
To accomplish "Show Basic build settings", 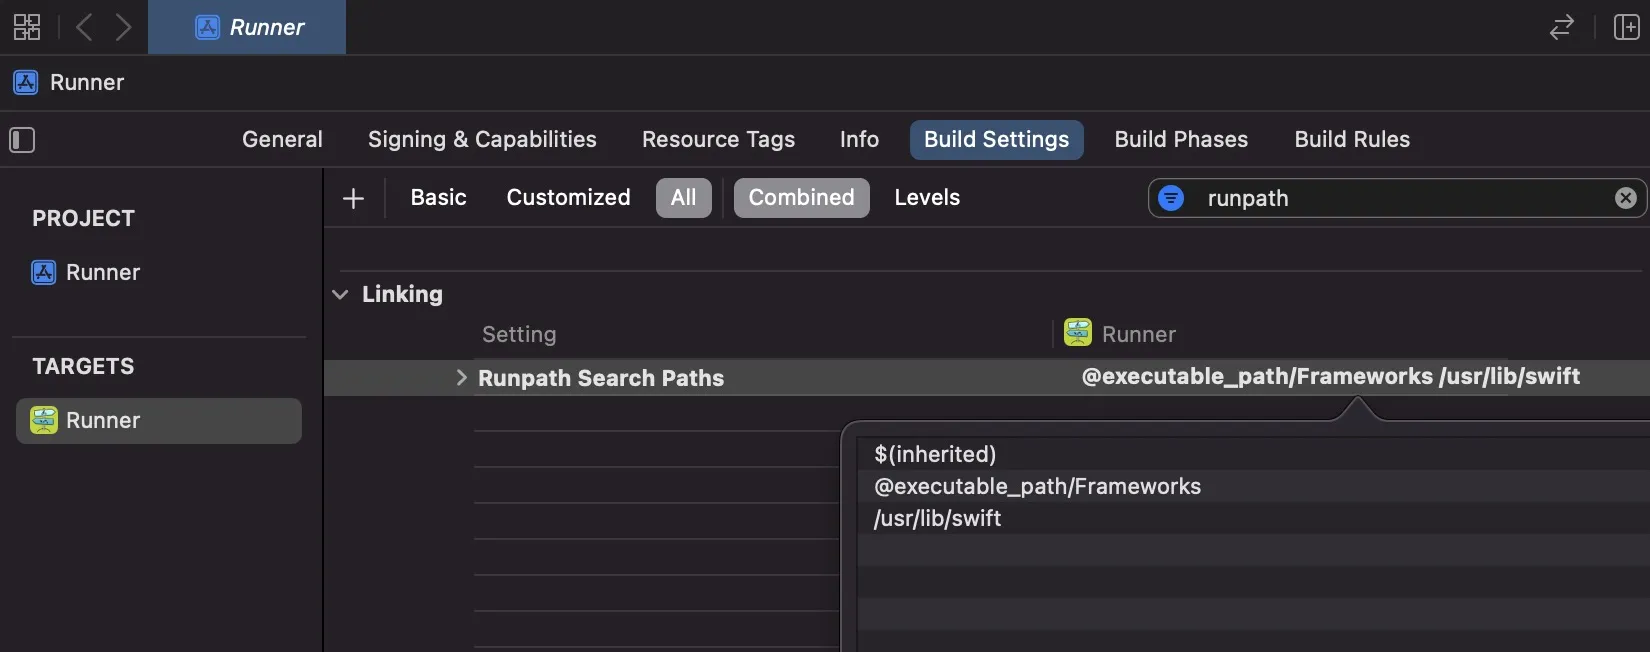I will (438, 198).
